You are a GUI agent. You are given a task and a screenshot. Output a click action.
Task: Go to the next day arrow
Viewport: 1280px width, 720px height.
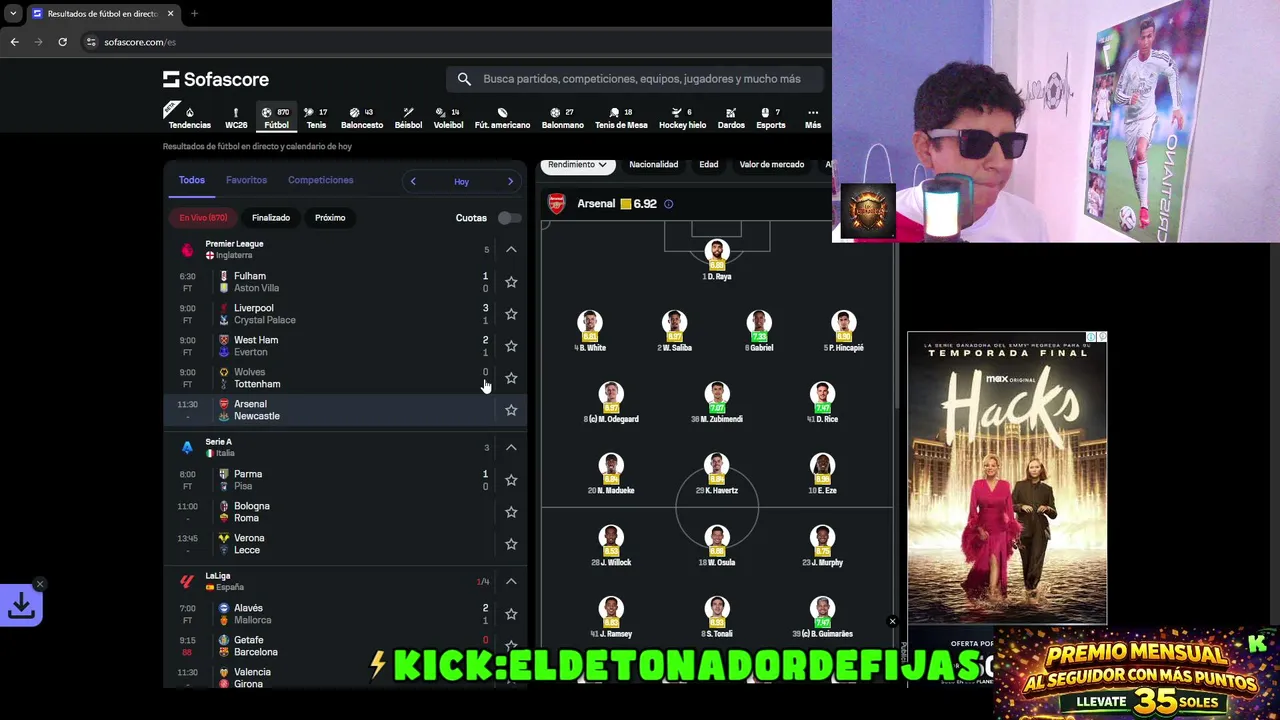[510, 181]
